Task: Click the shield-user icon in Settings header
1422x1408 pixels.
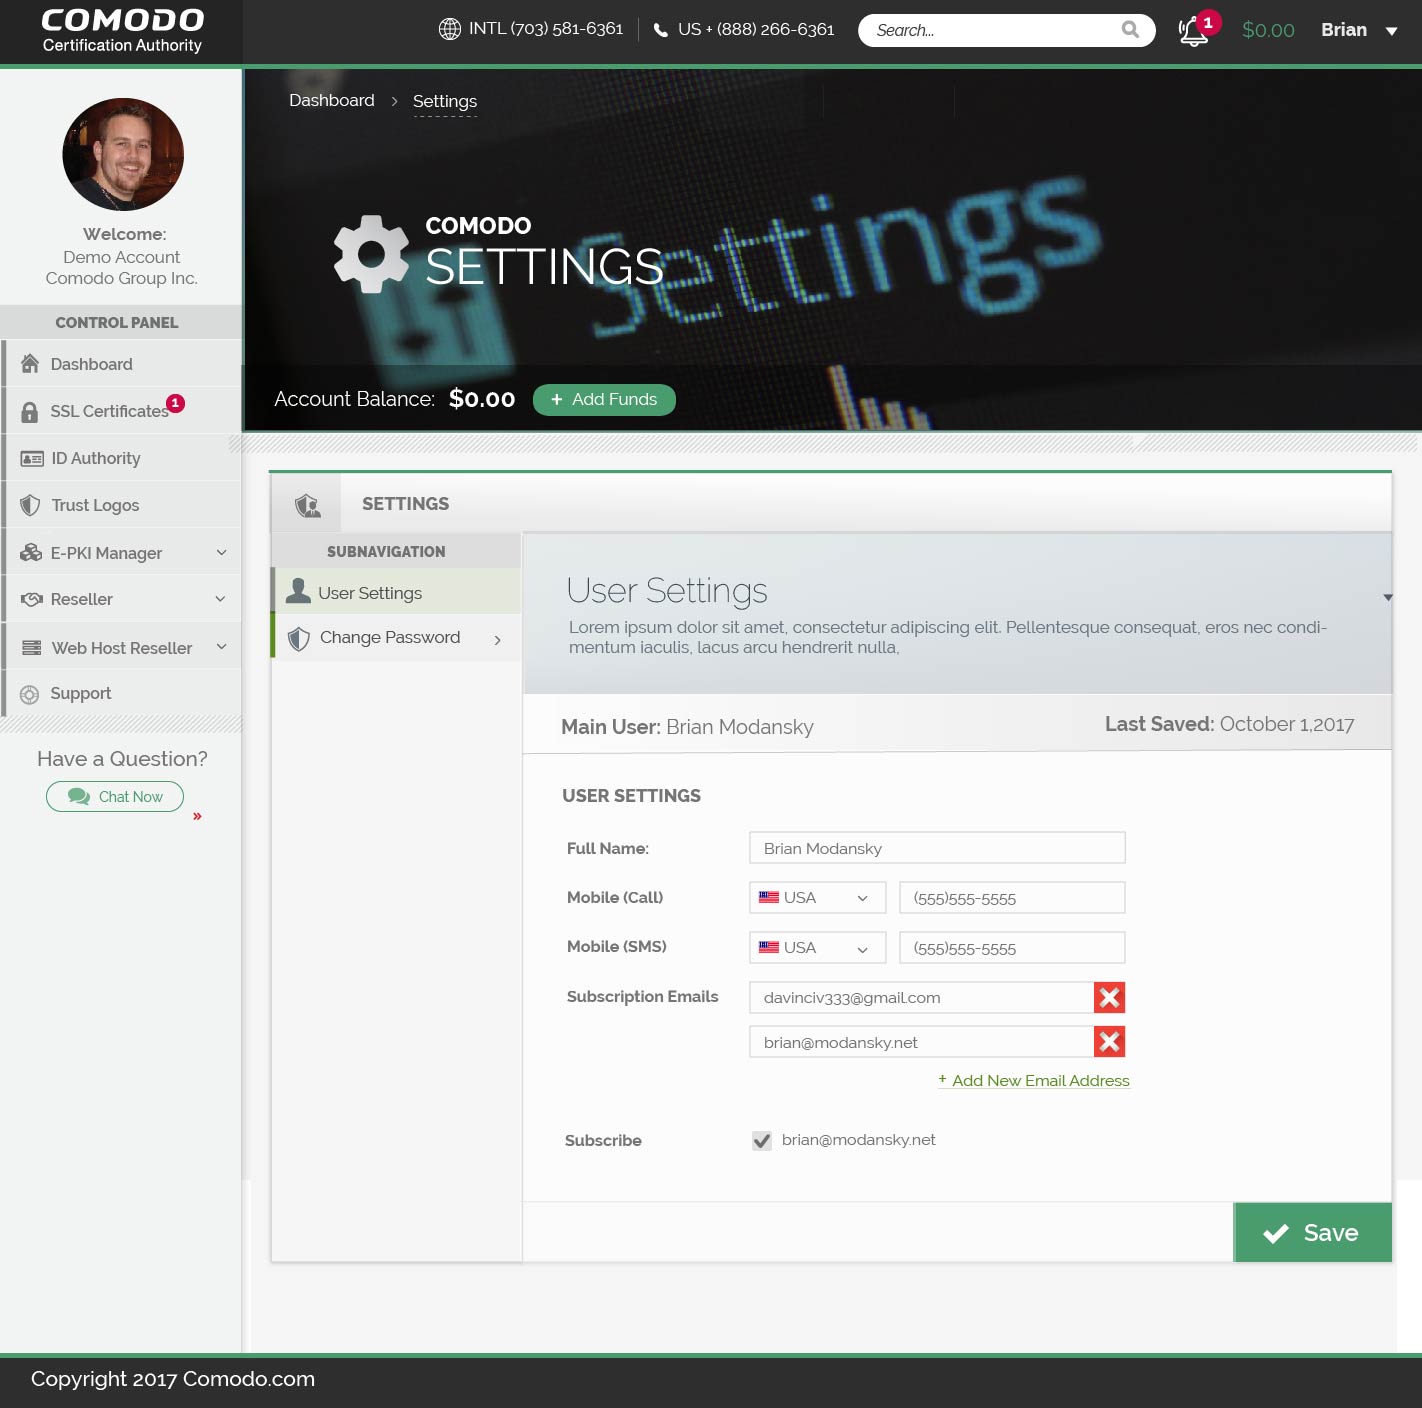Action: coord(308,505)
